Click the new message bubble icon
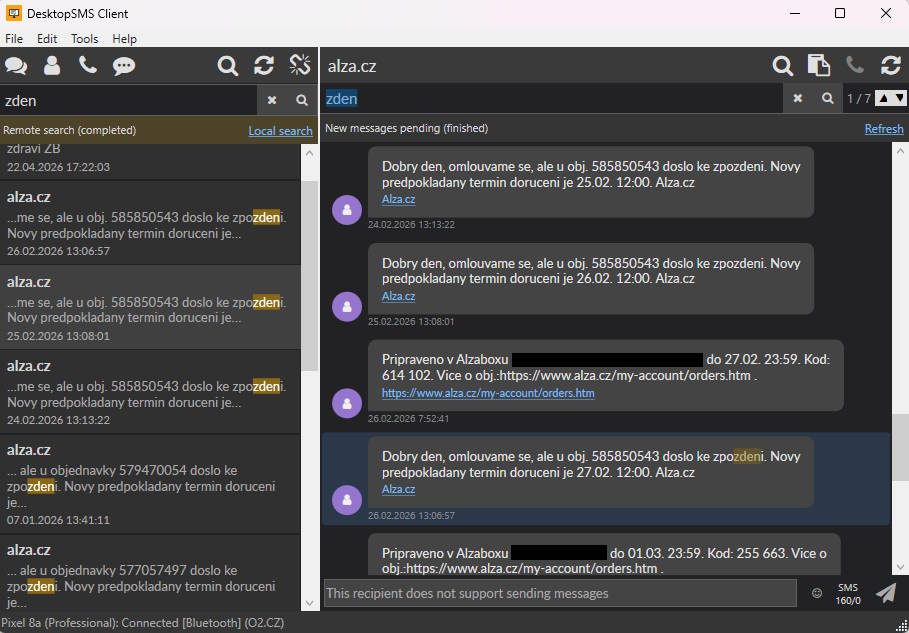Screen dimensions: 909x633 click(123, 66)
